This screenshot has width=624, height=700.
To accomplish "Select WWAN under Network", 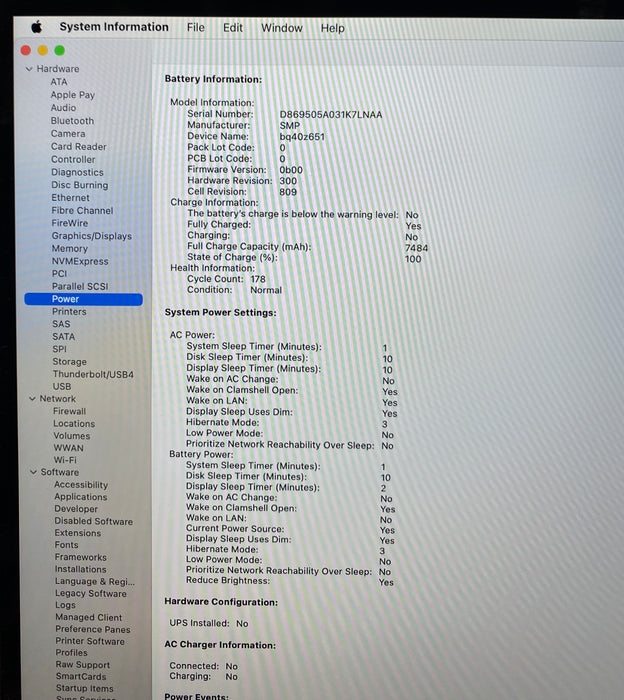I will click(68, 448).
